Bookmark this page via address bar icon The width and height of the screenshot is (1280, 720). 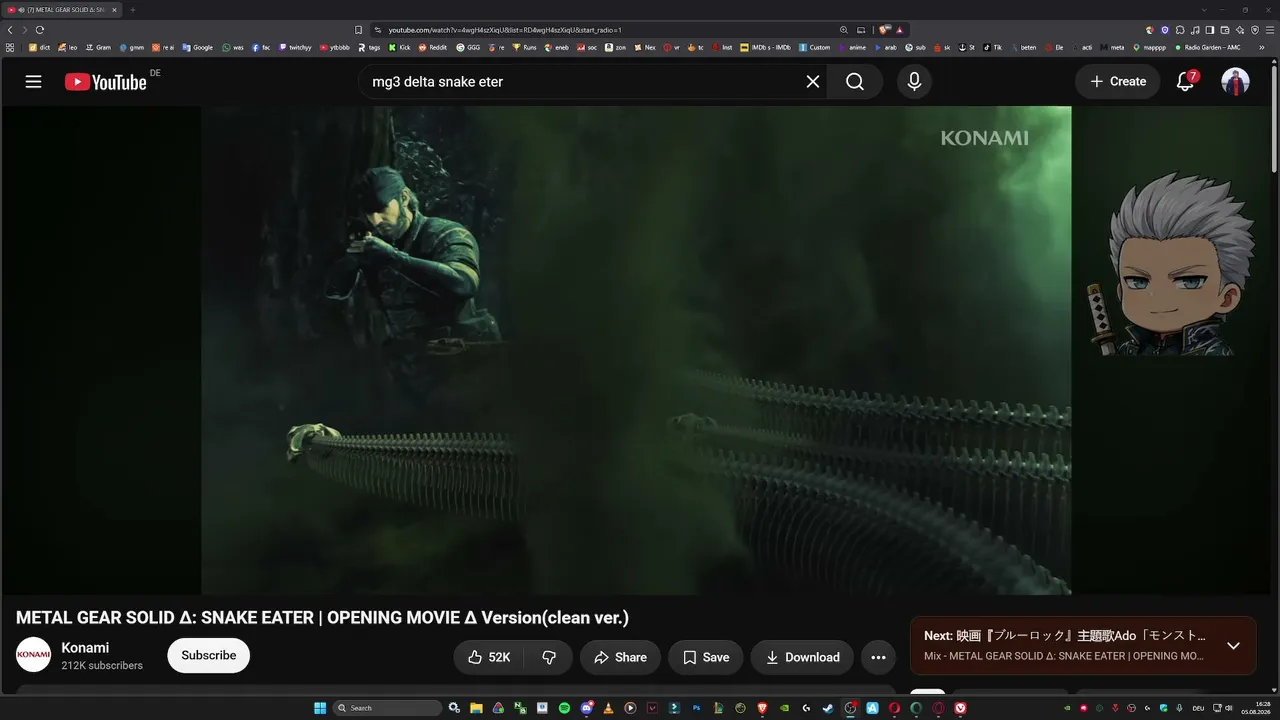359,30
